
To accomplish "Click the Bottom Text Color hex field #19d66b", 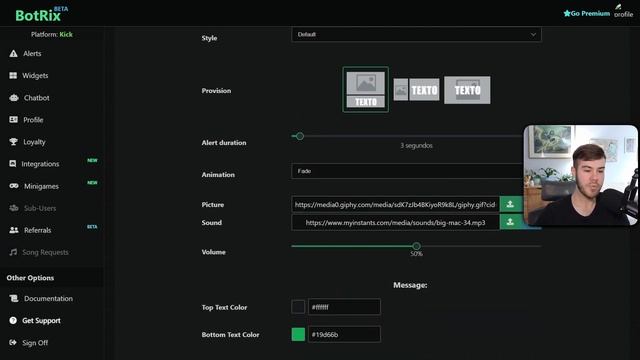I will tap(344, 334).
